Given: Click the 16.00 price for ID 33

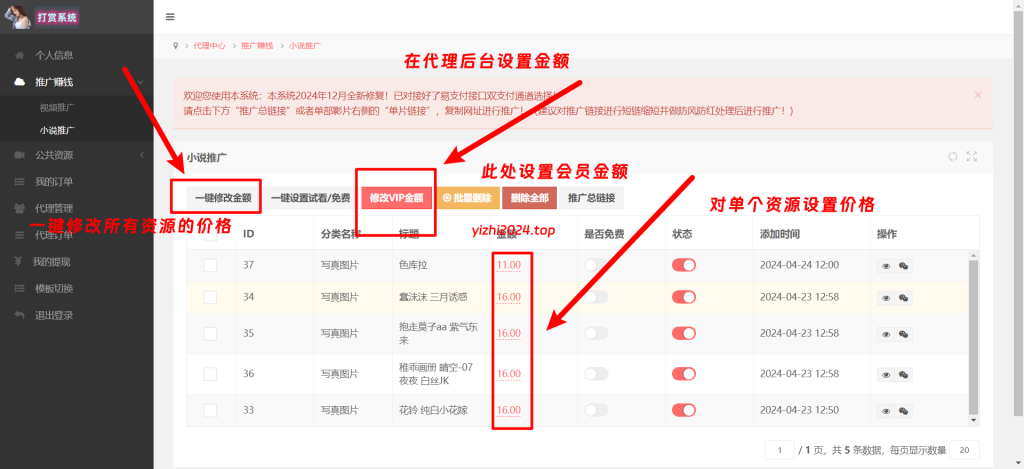Looking at the screenshot, I should coord(508,411).
